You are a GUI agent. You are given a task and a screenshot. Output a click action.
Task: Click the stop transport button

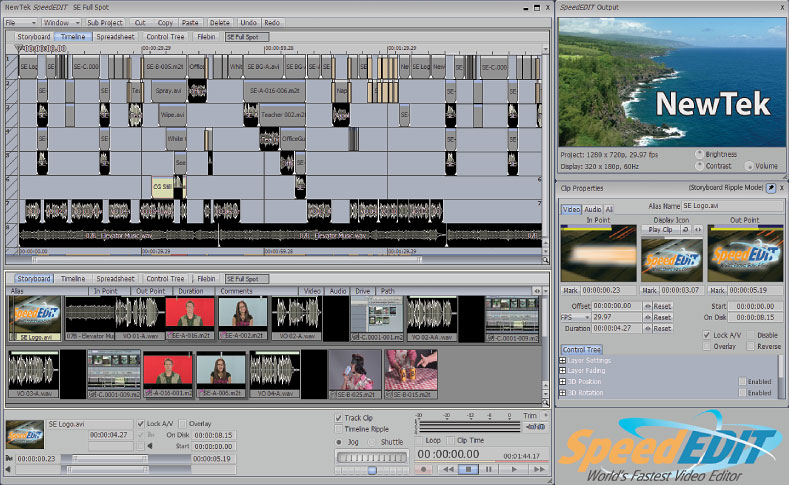(x=468, y=469)
